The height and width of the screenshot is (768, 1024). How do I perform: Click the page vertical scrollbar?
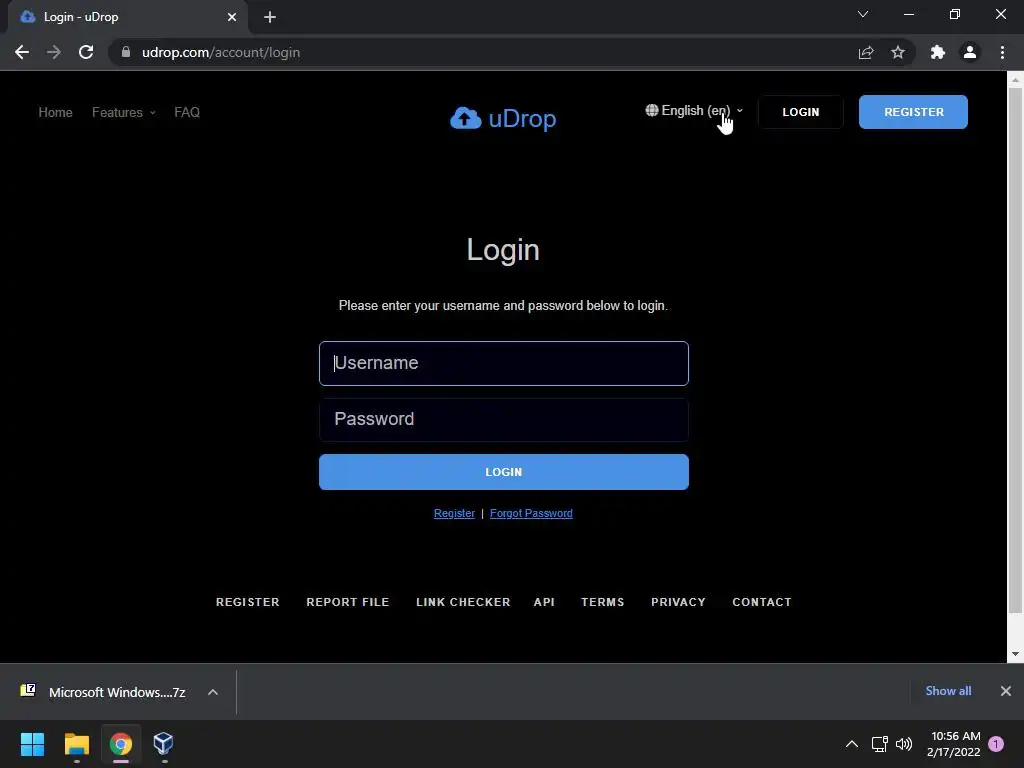point(1015,349)
